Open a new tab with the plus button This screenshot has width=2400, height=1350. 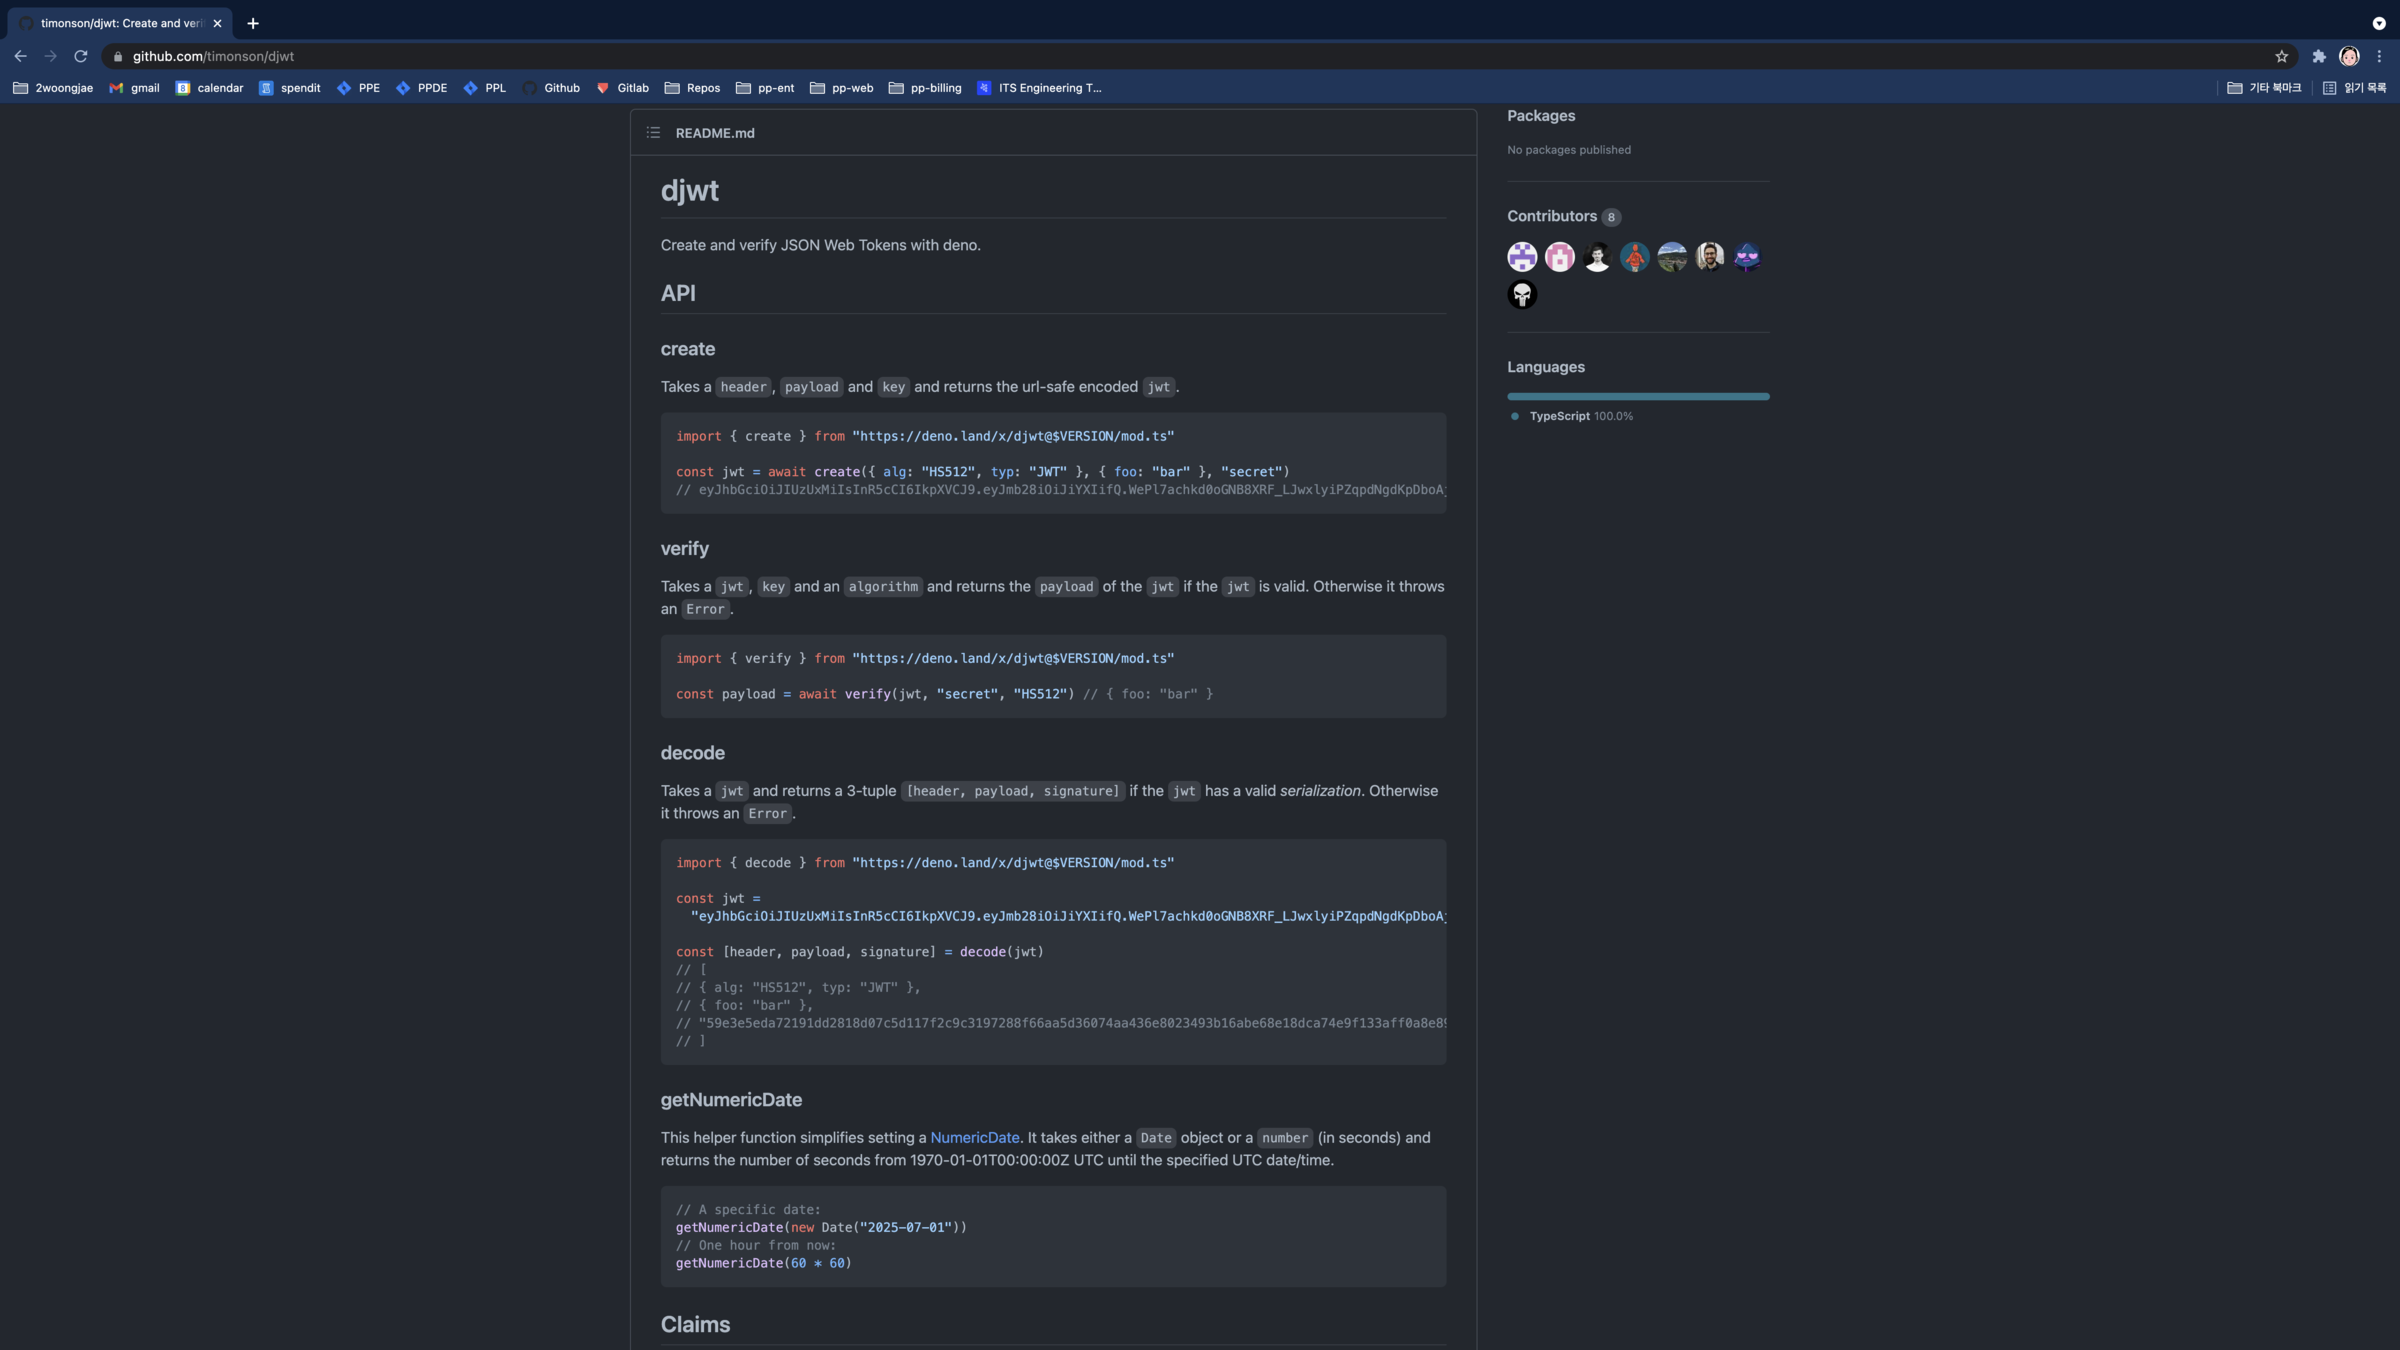click(253, 23)
